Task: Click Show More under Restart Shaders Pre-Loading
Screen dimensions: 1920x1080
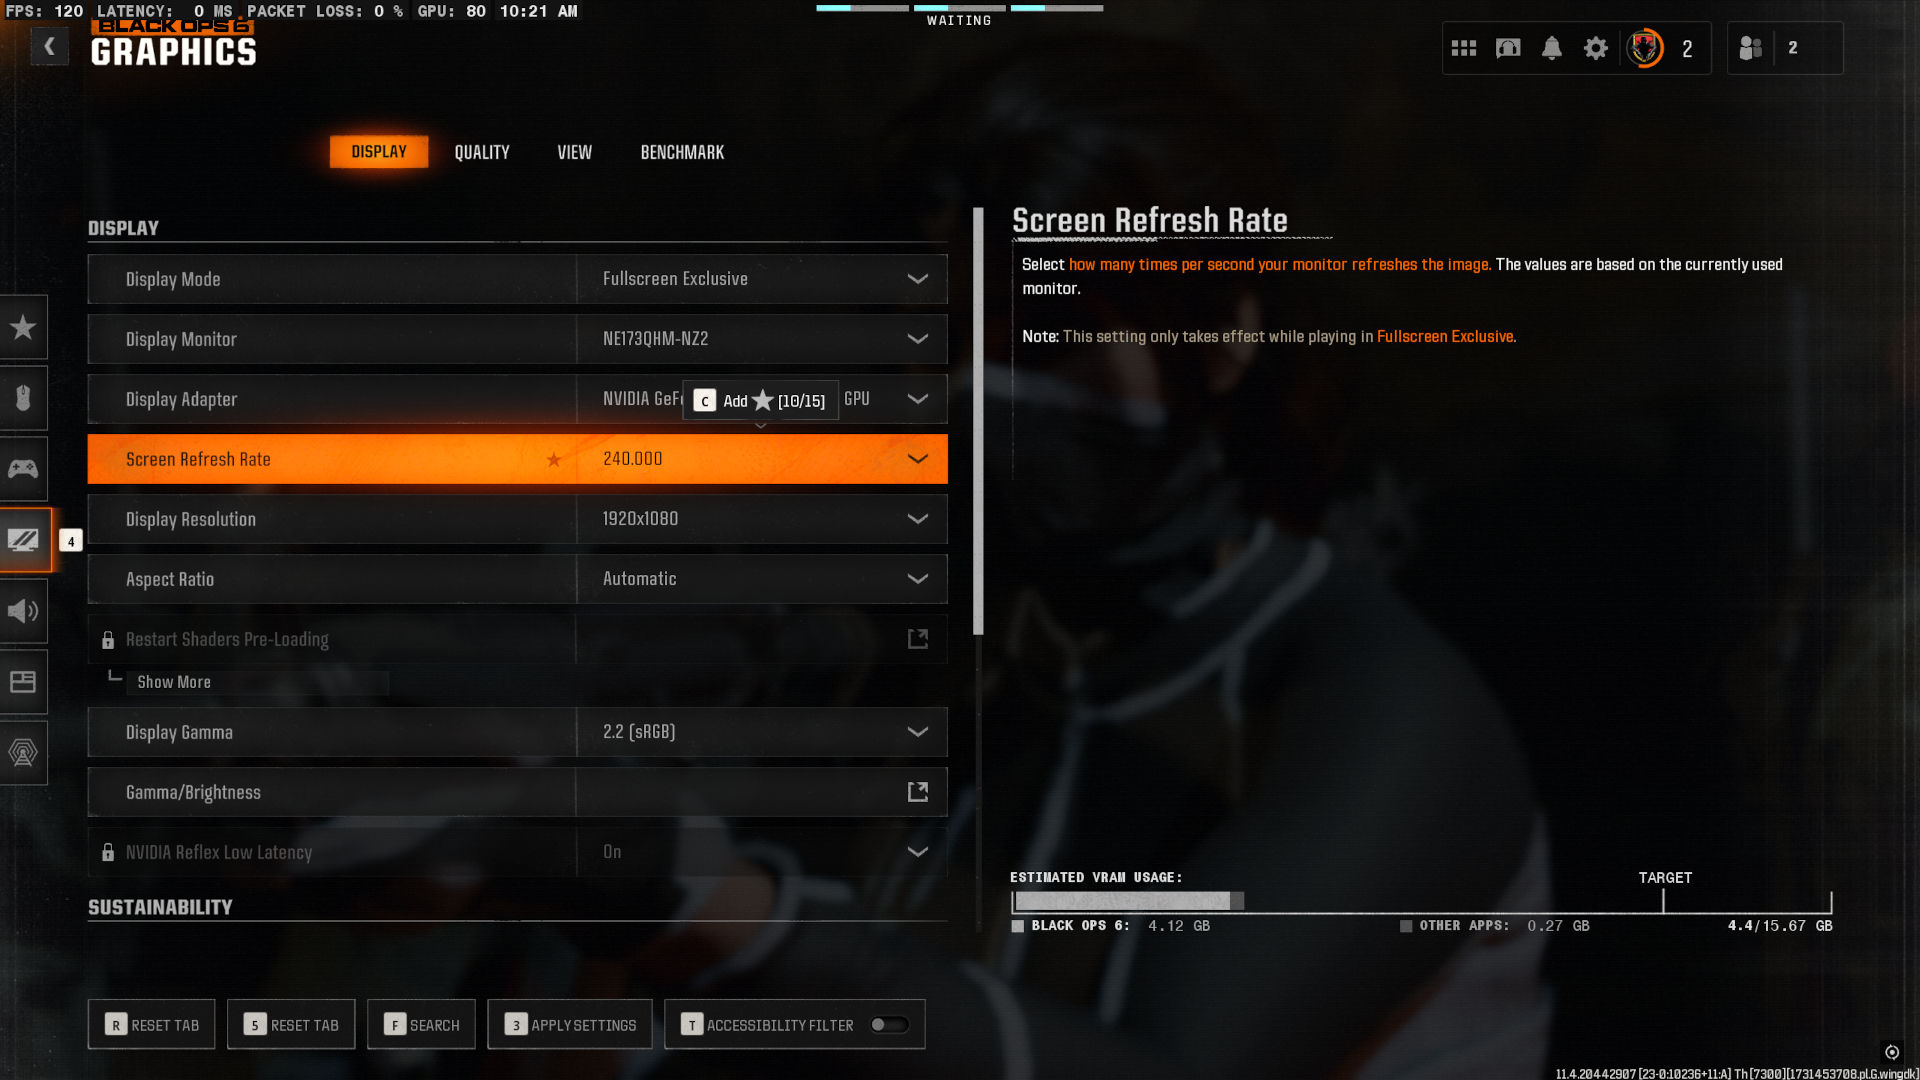Action: pos(173,682)
